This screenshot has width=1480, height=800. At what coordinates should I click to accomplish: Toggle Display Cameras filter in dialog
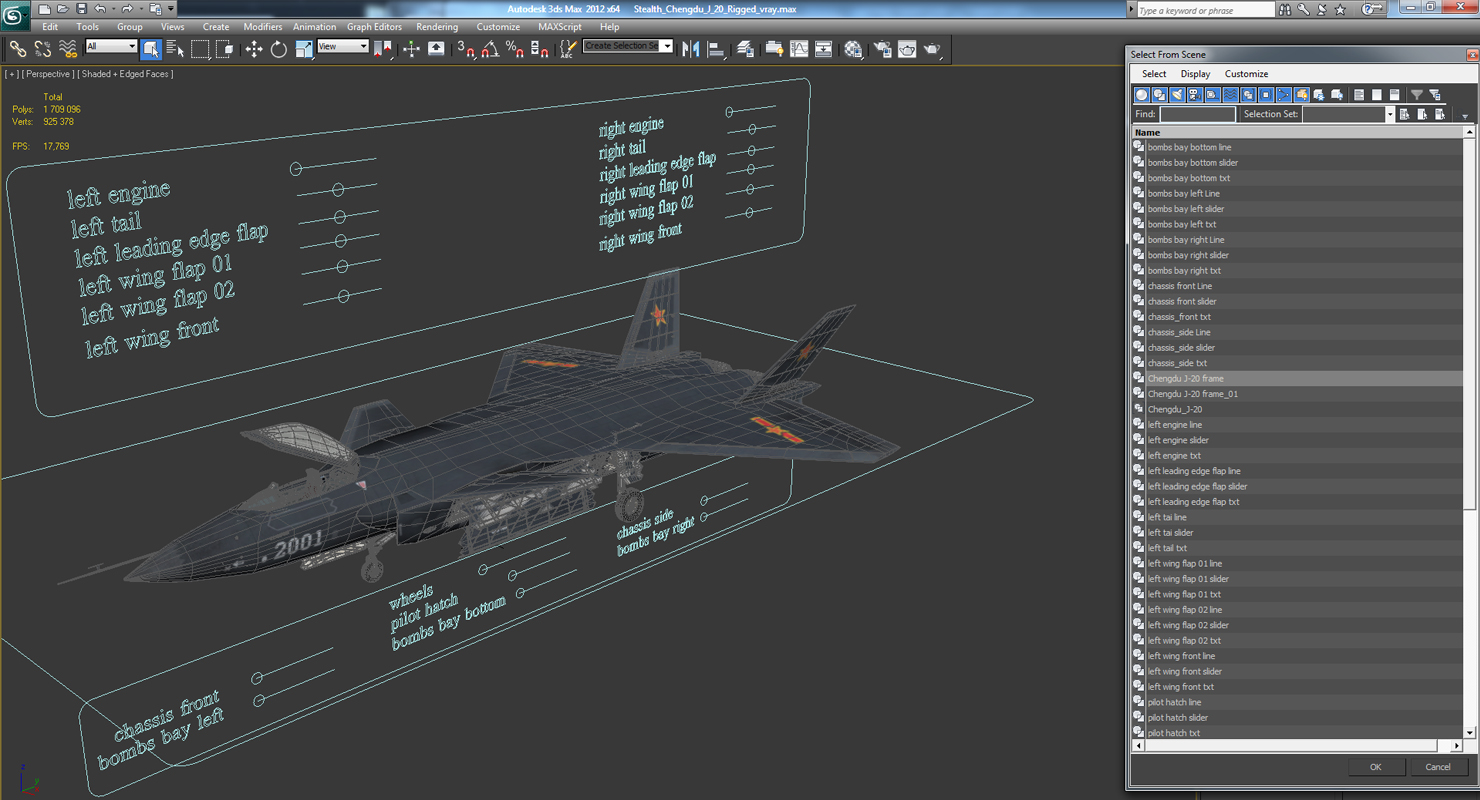coord(1194,95)
